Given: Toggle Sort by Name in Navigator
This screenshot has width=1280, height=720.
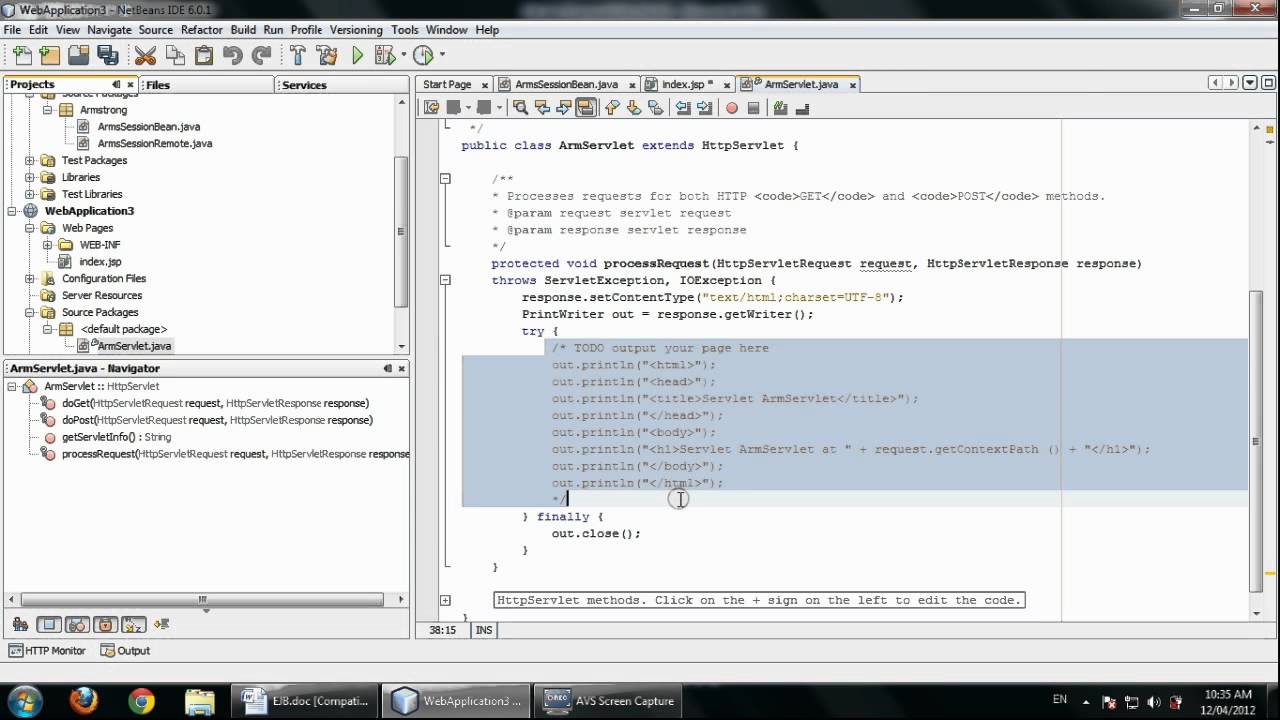Looking at the screenshot, I should pyautogui.click(x=134, y=624).
